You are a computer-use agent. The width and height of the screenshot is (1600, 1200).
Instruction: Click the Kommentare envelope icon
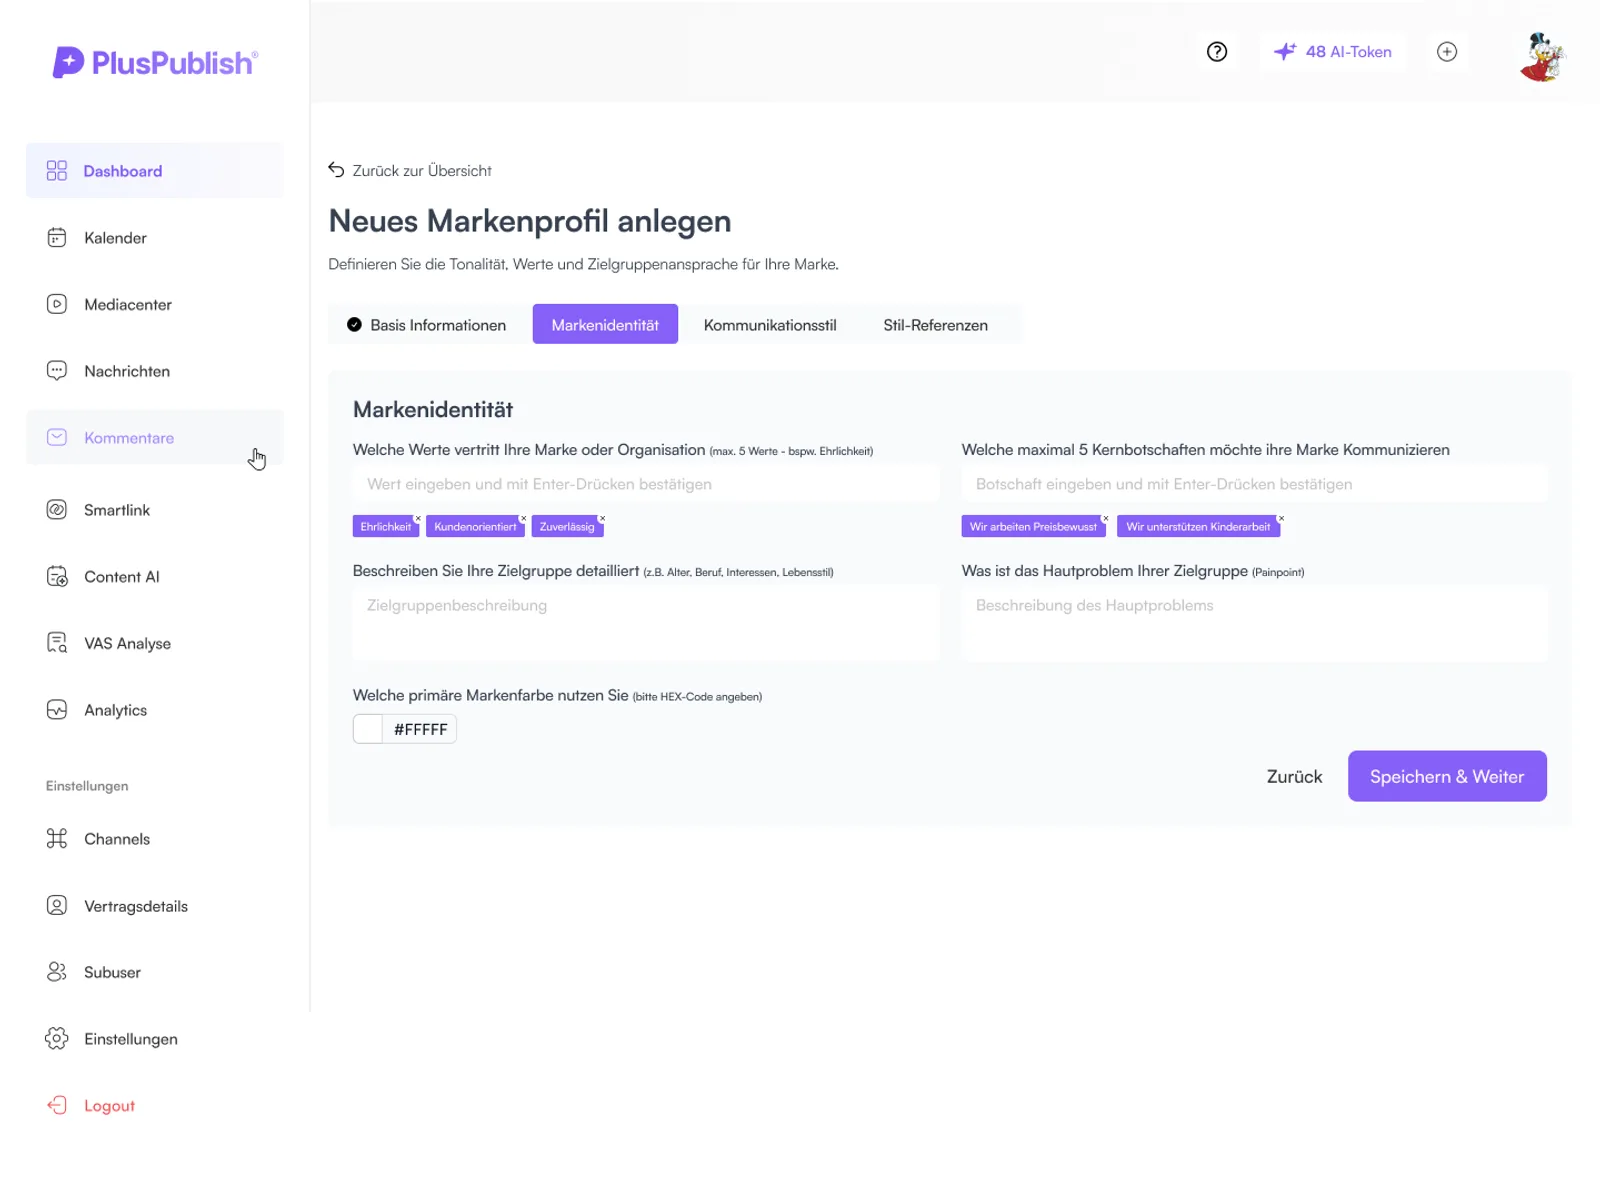(57, 438)
